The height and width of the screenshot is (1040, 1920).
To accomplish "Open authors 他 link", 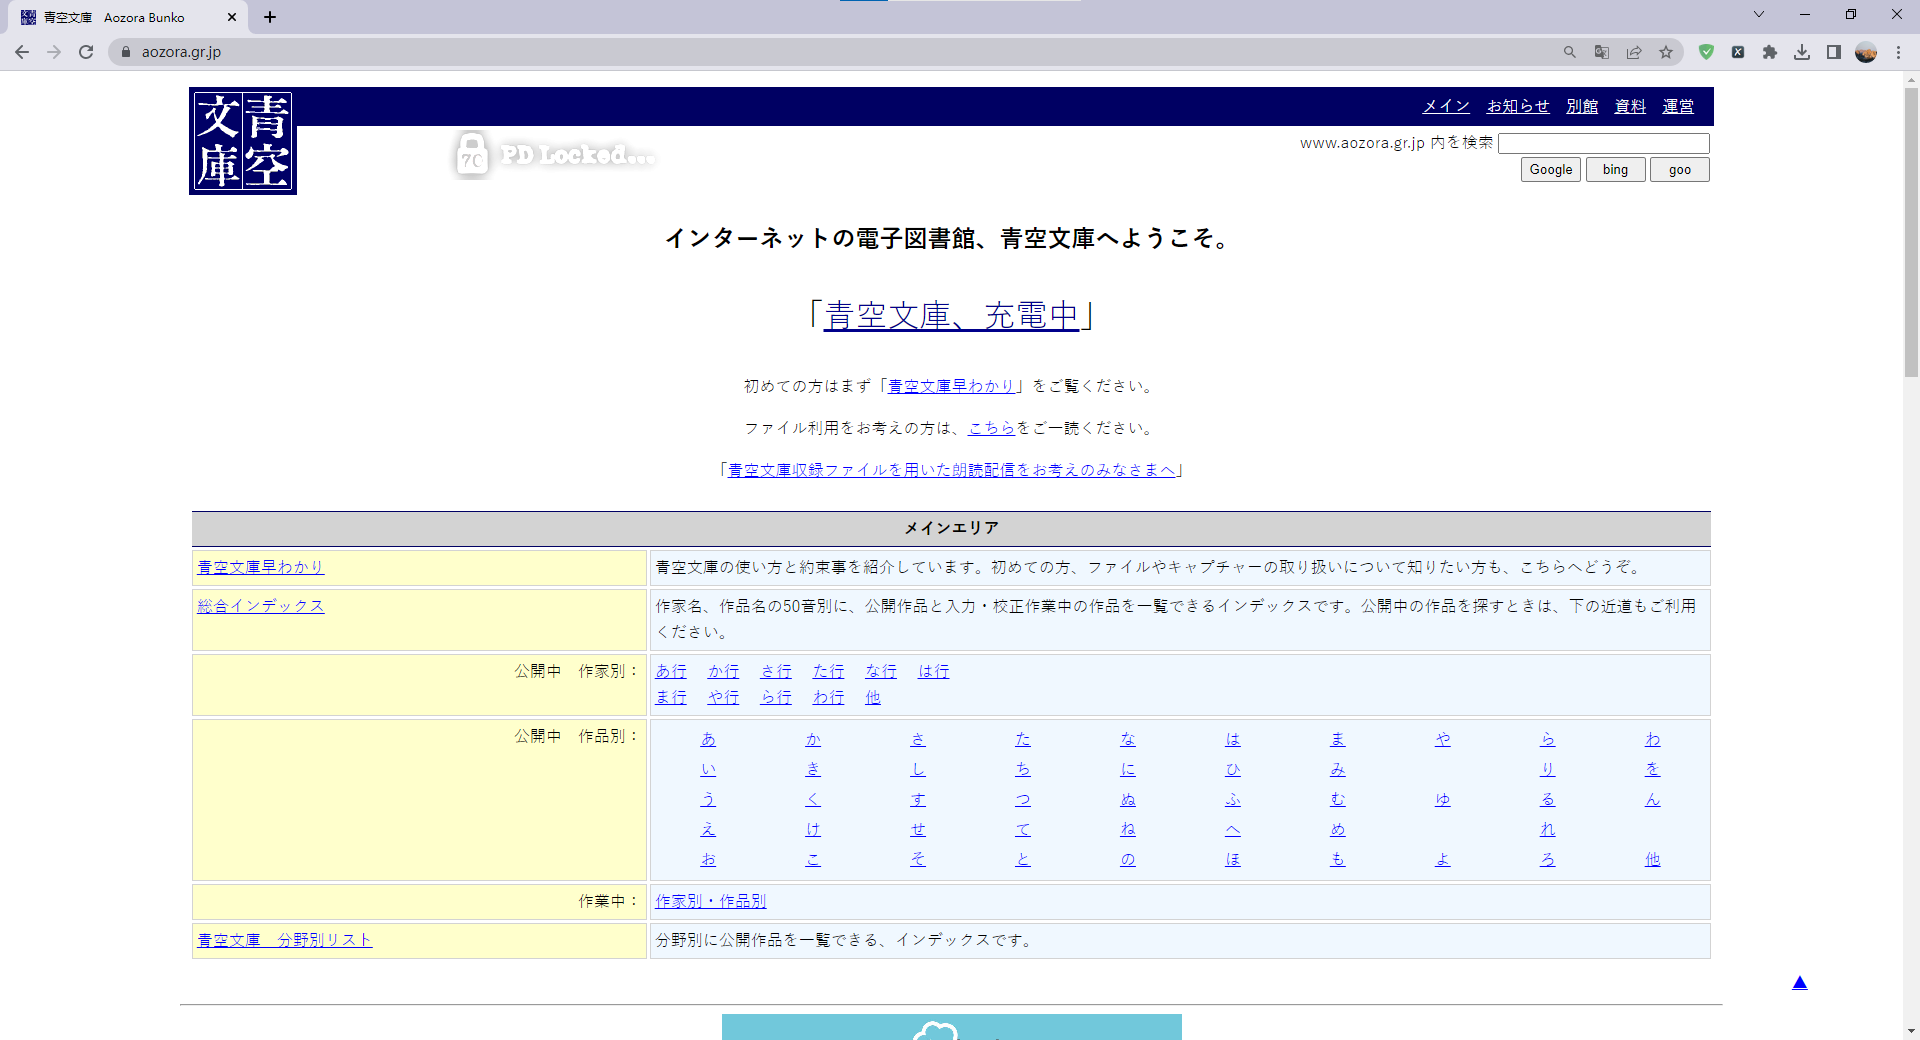I will [873, 697].
